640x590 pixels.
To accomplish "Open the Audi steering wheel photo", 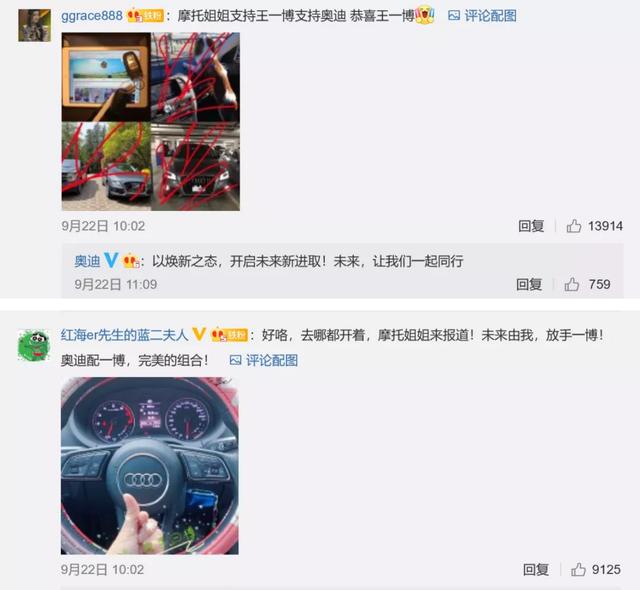I will pyautogui.click(x=150, y=466).
